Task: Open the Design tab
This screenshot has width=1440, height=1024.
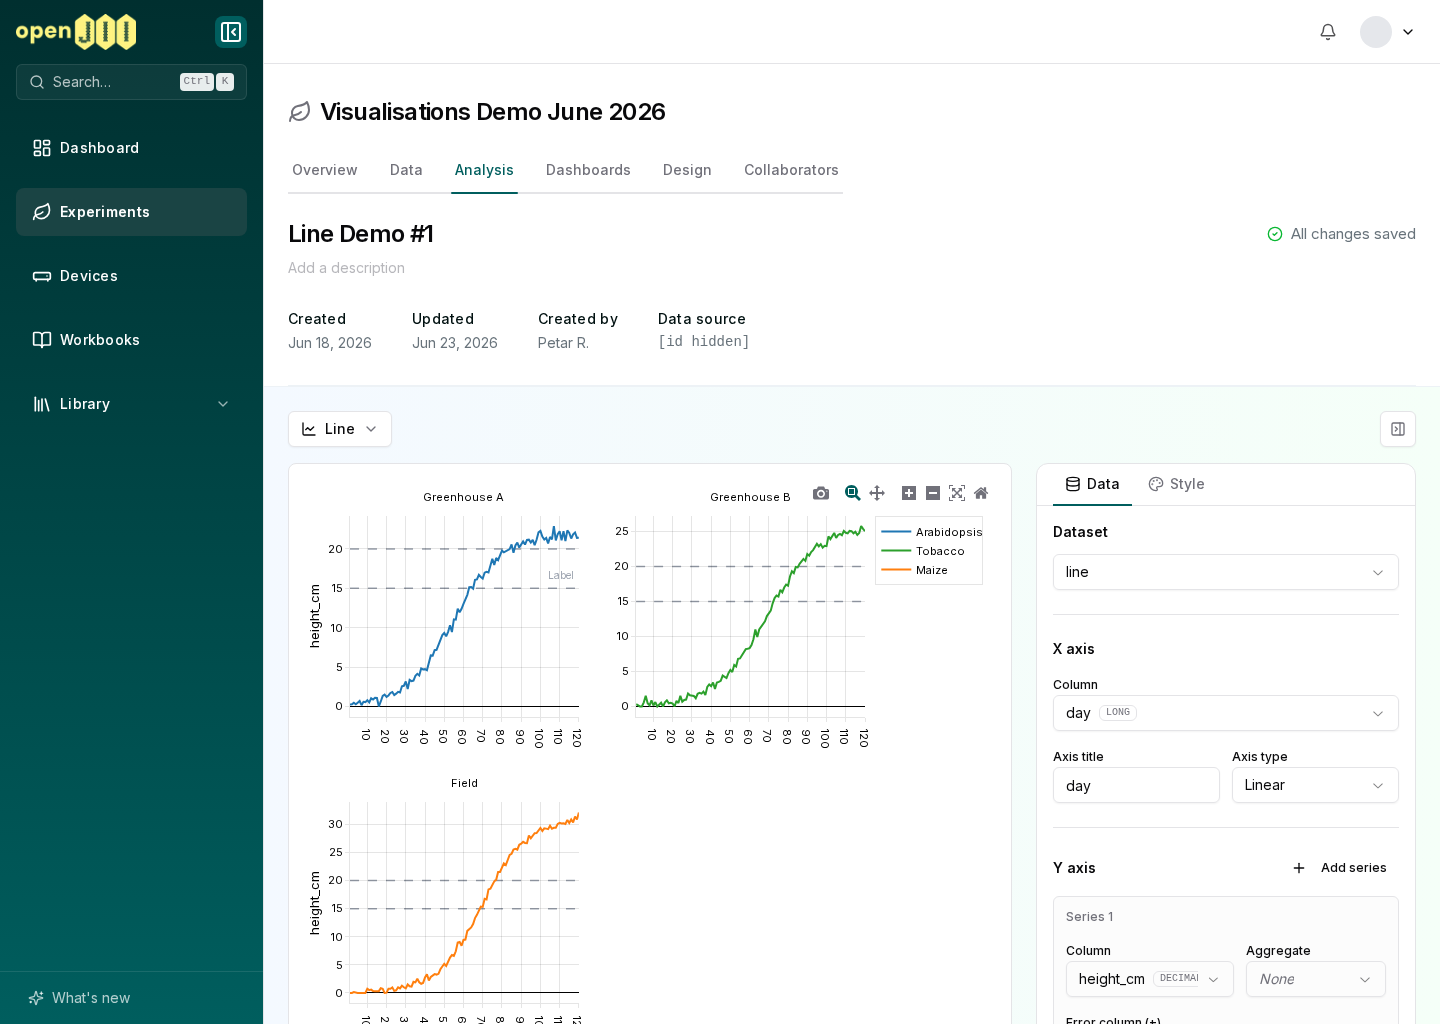Action: pos(687,170)
